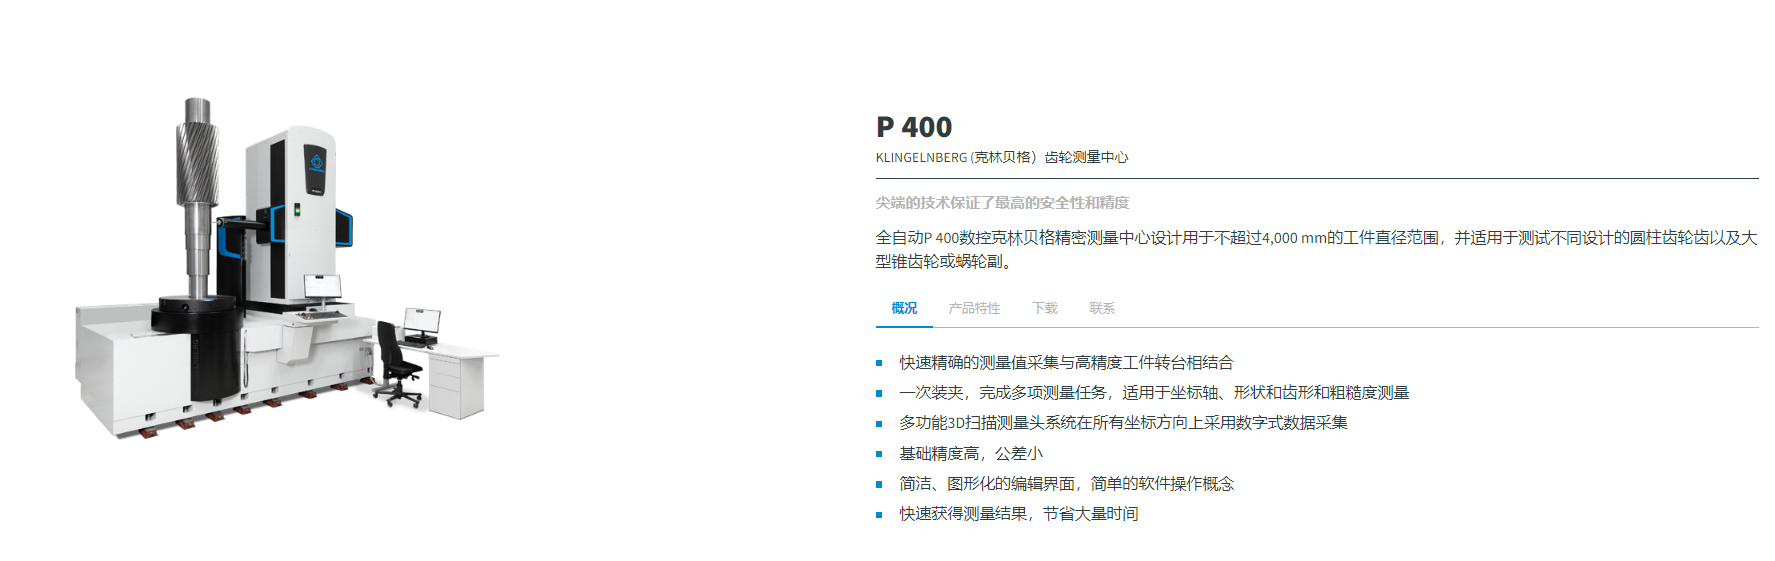Image resolution: width=1775 pixels, height=561 pixels.
Task: Click the blue bullet before 基础精度高
Action: point(879,454)
